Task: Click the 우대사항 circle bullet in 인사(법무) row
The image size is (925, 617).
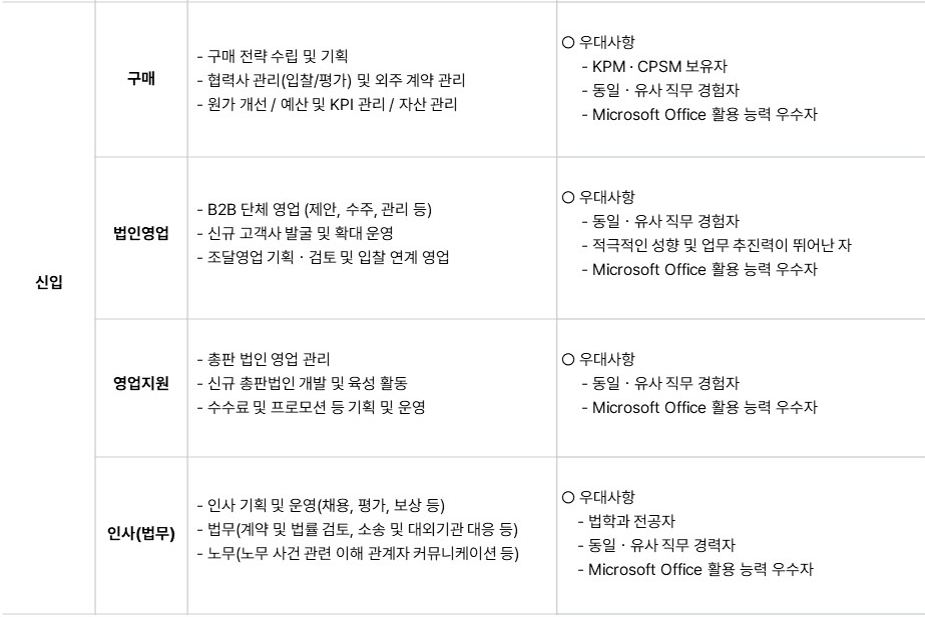Action: (x=568, y=497)
